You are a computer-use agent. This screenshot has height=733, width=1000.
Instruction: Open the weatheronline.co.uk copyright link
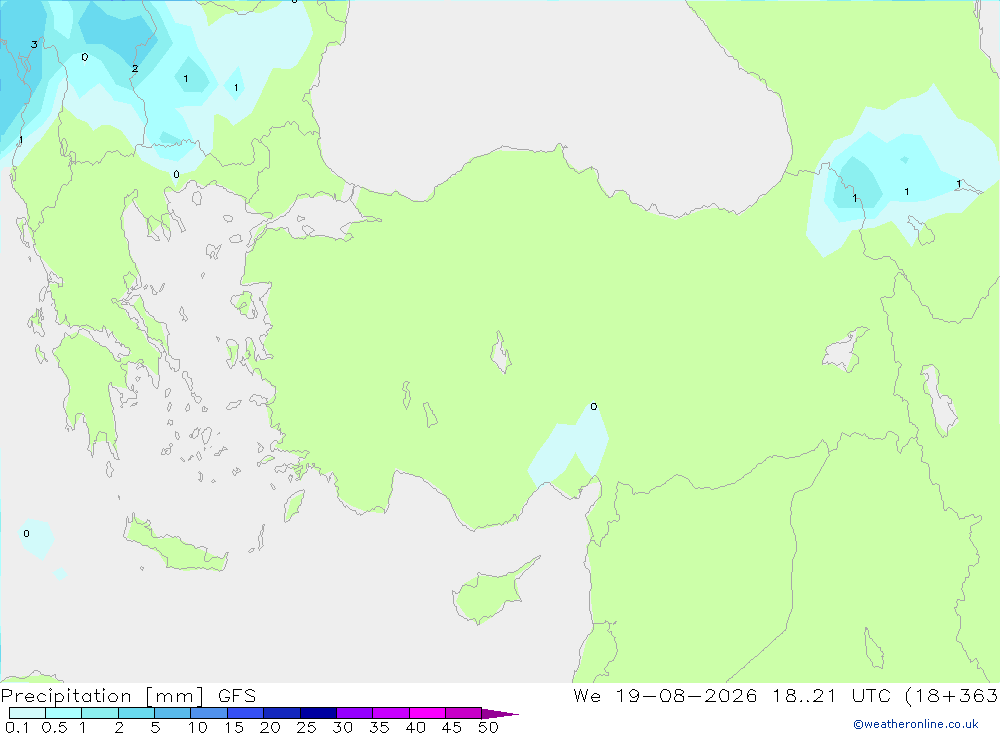[916, 724]
